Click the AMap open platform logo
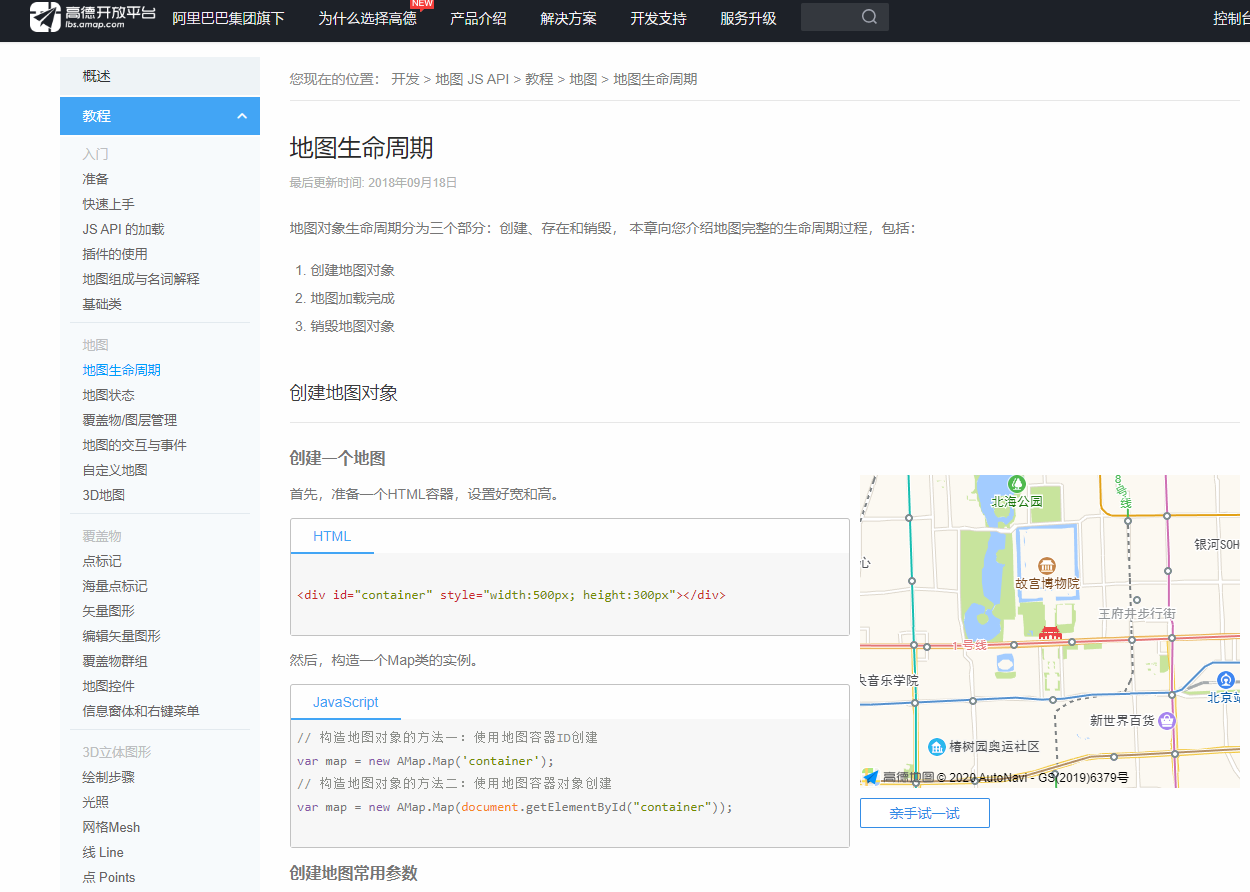This screenshot has height=892, width=1250. (x=92, y=17)
